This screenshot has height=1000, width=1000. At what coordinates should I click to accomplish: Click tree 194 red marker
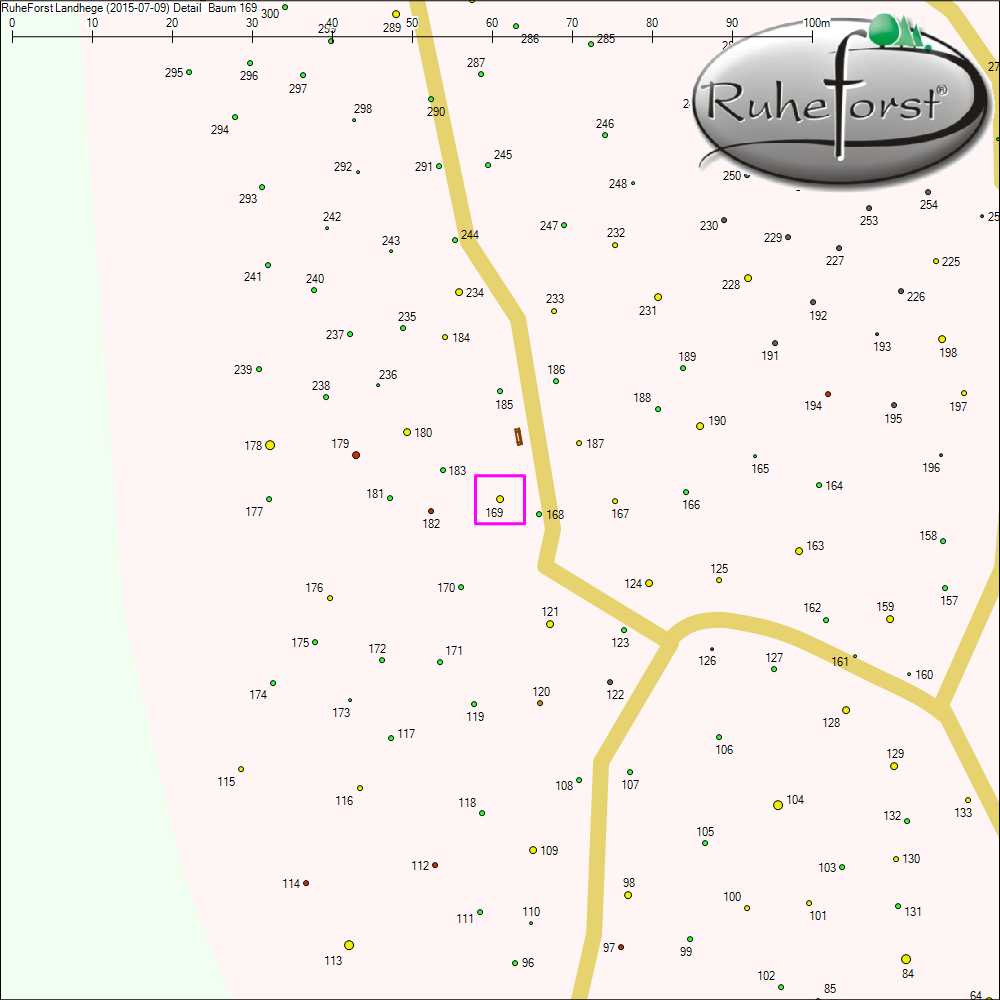point(828,394)
